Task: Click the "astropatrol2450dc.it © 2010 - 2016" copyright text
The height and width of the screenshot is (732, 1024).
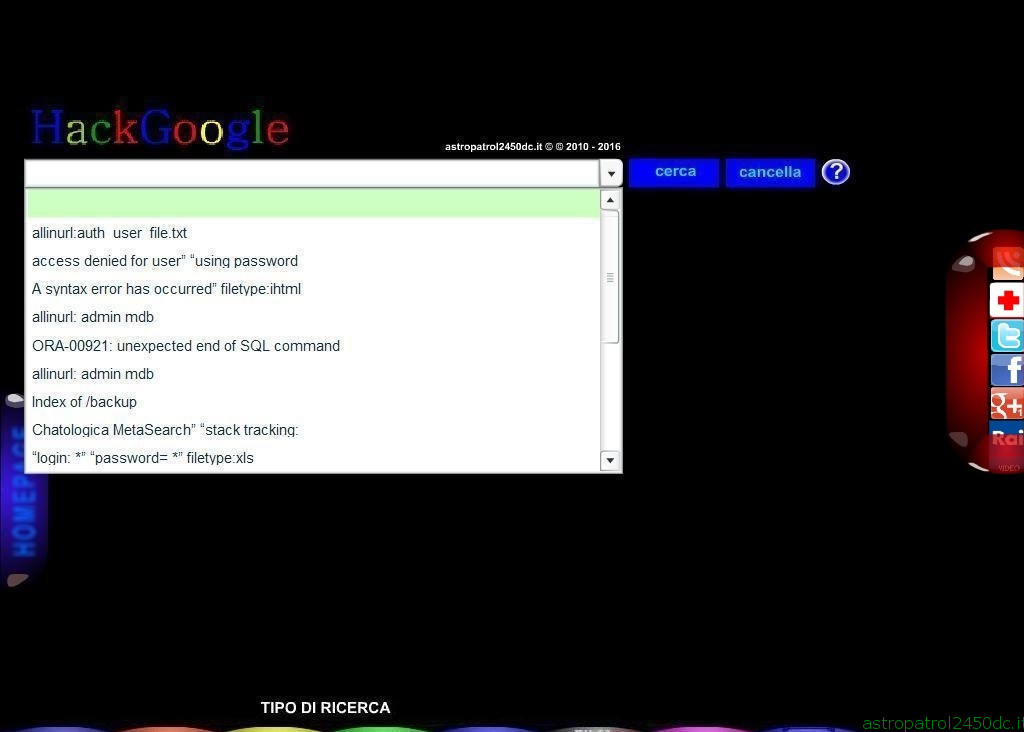Action: coord(533,147)
